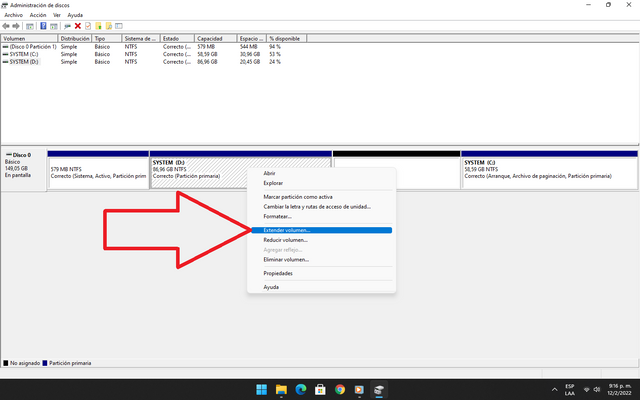Select the Disco 0 disk label panel
This screenshot has height=400, width=640.
24,170
